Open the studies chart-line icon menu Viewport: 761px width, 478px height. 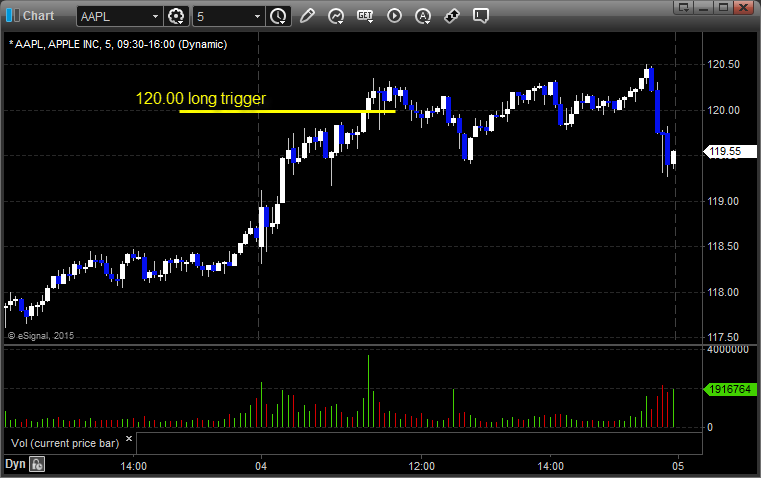[x=336, y=16]
